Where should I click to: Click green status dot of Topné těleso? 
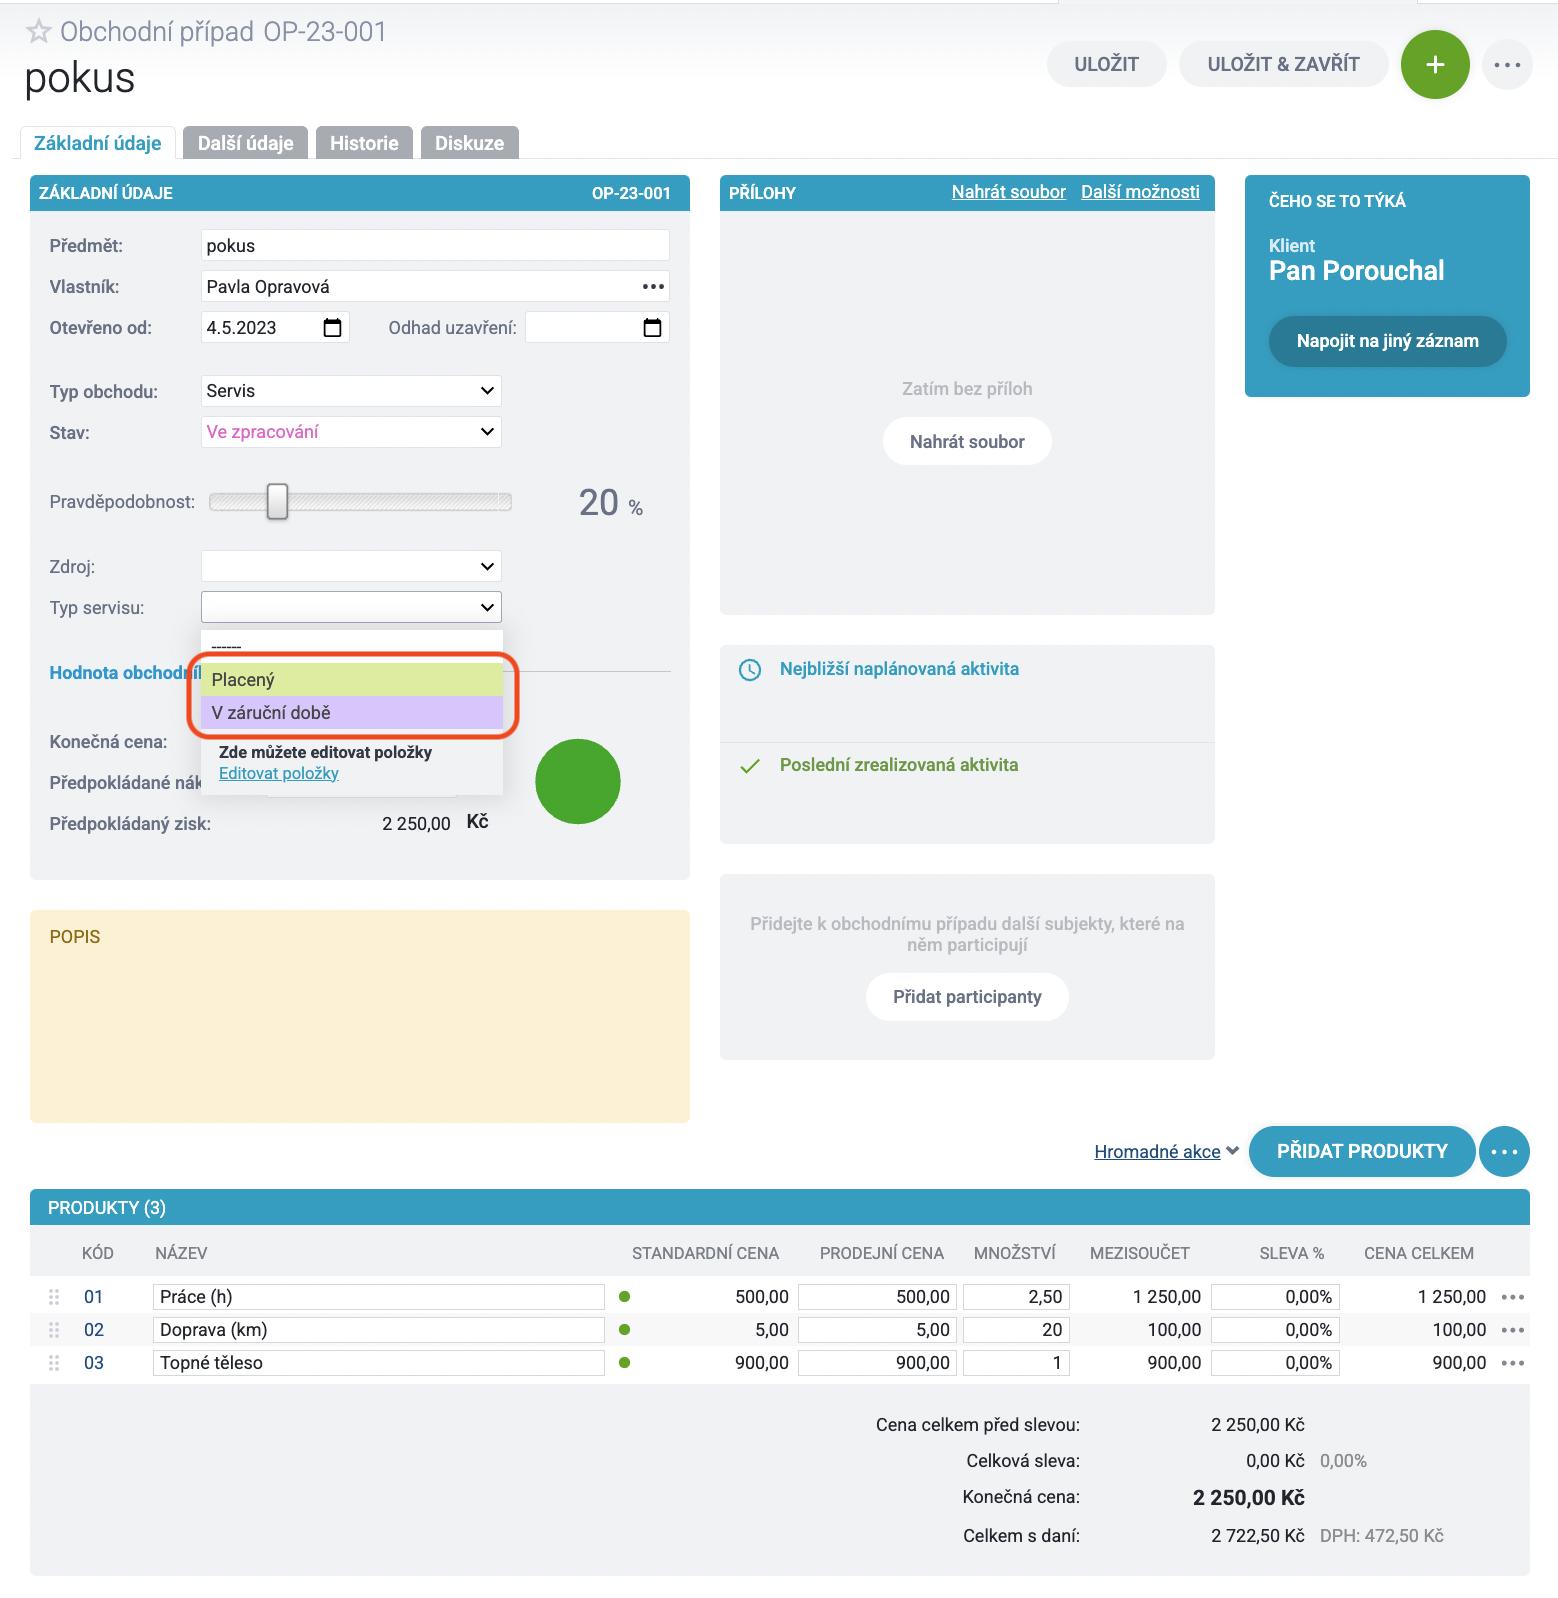[x=625, y=1363]
